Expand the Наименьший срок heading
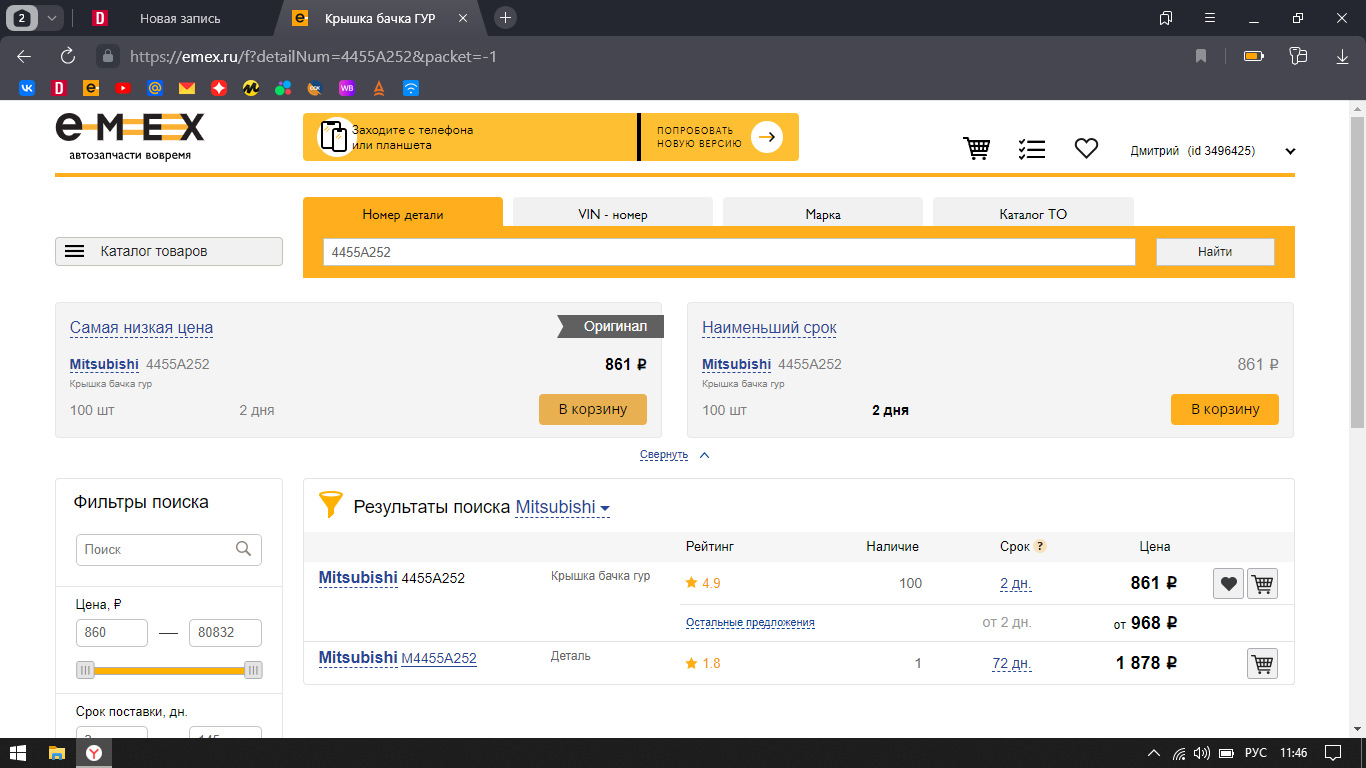This screenshot has height=768, width=1366. (x=769, y=328)
